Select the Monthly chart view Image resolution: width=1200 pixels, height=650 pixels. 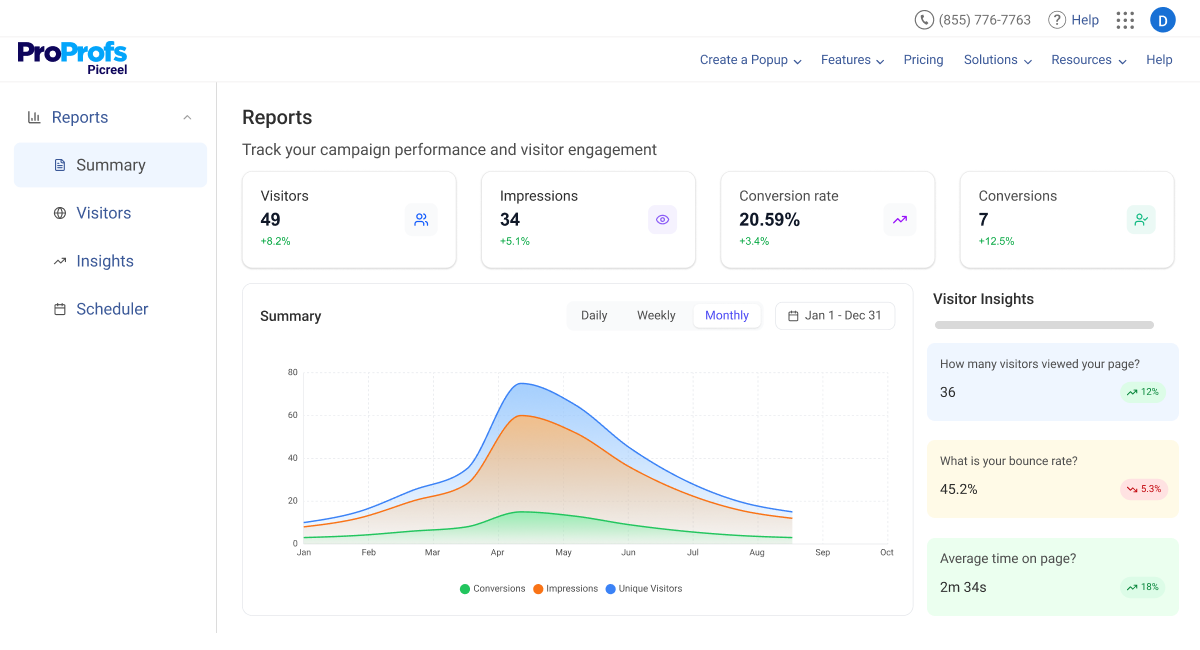[727, 316]
